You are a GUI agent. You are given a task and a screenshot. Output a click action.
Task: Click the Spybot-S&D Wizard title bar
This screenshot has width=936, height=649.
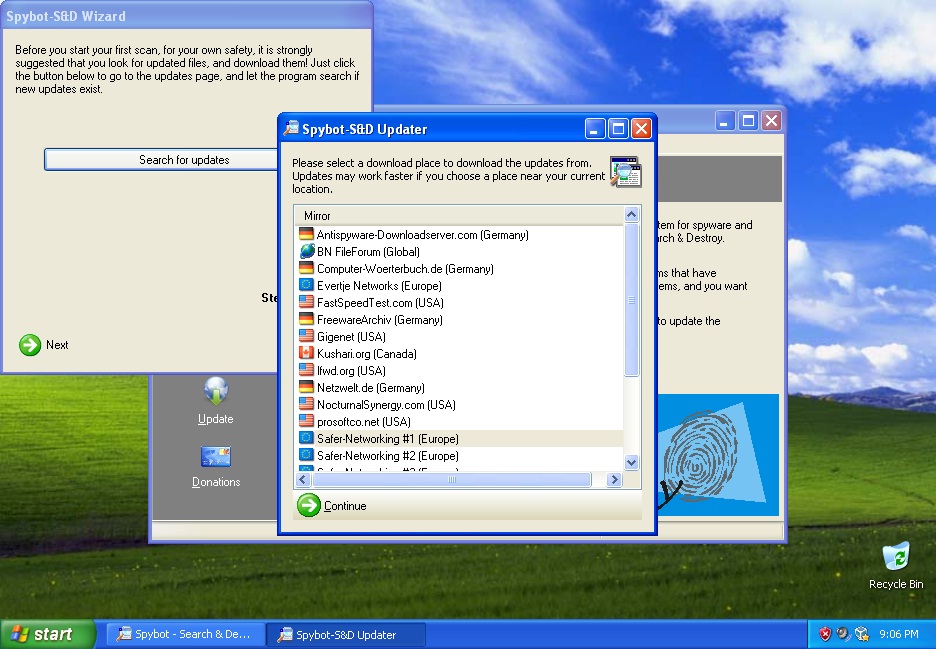[x=186, y=16]
